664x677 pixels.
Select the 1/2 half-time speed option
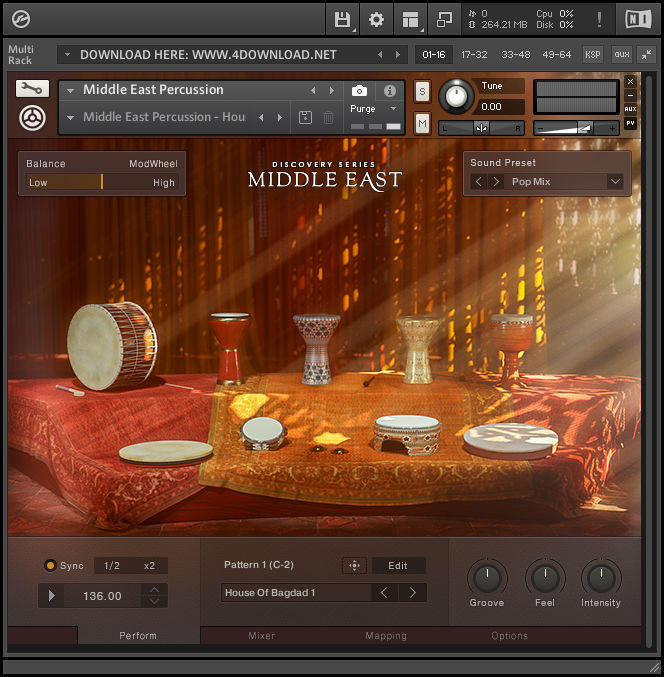tap(112, 566)
